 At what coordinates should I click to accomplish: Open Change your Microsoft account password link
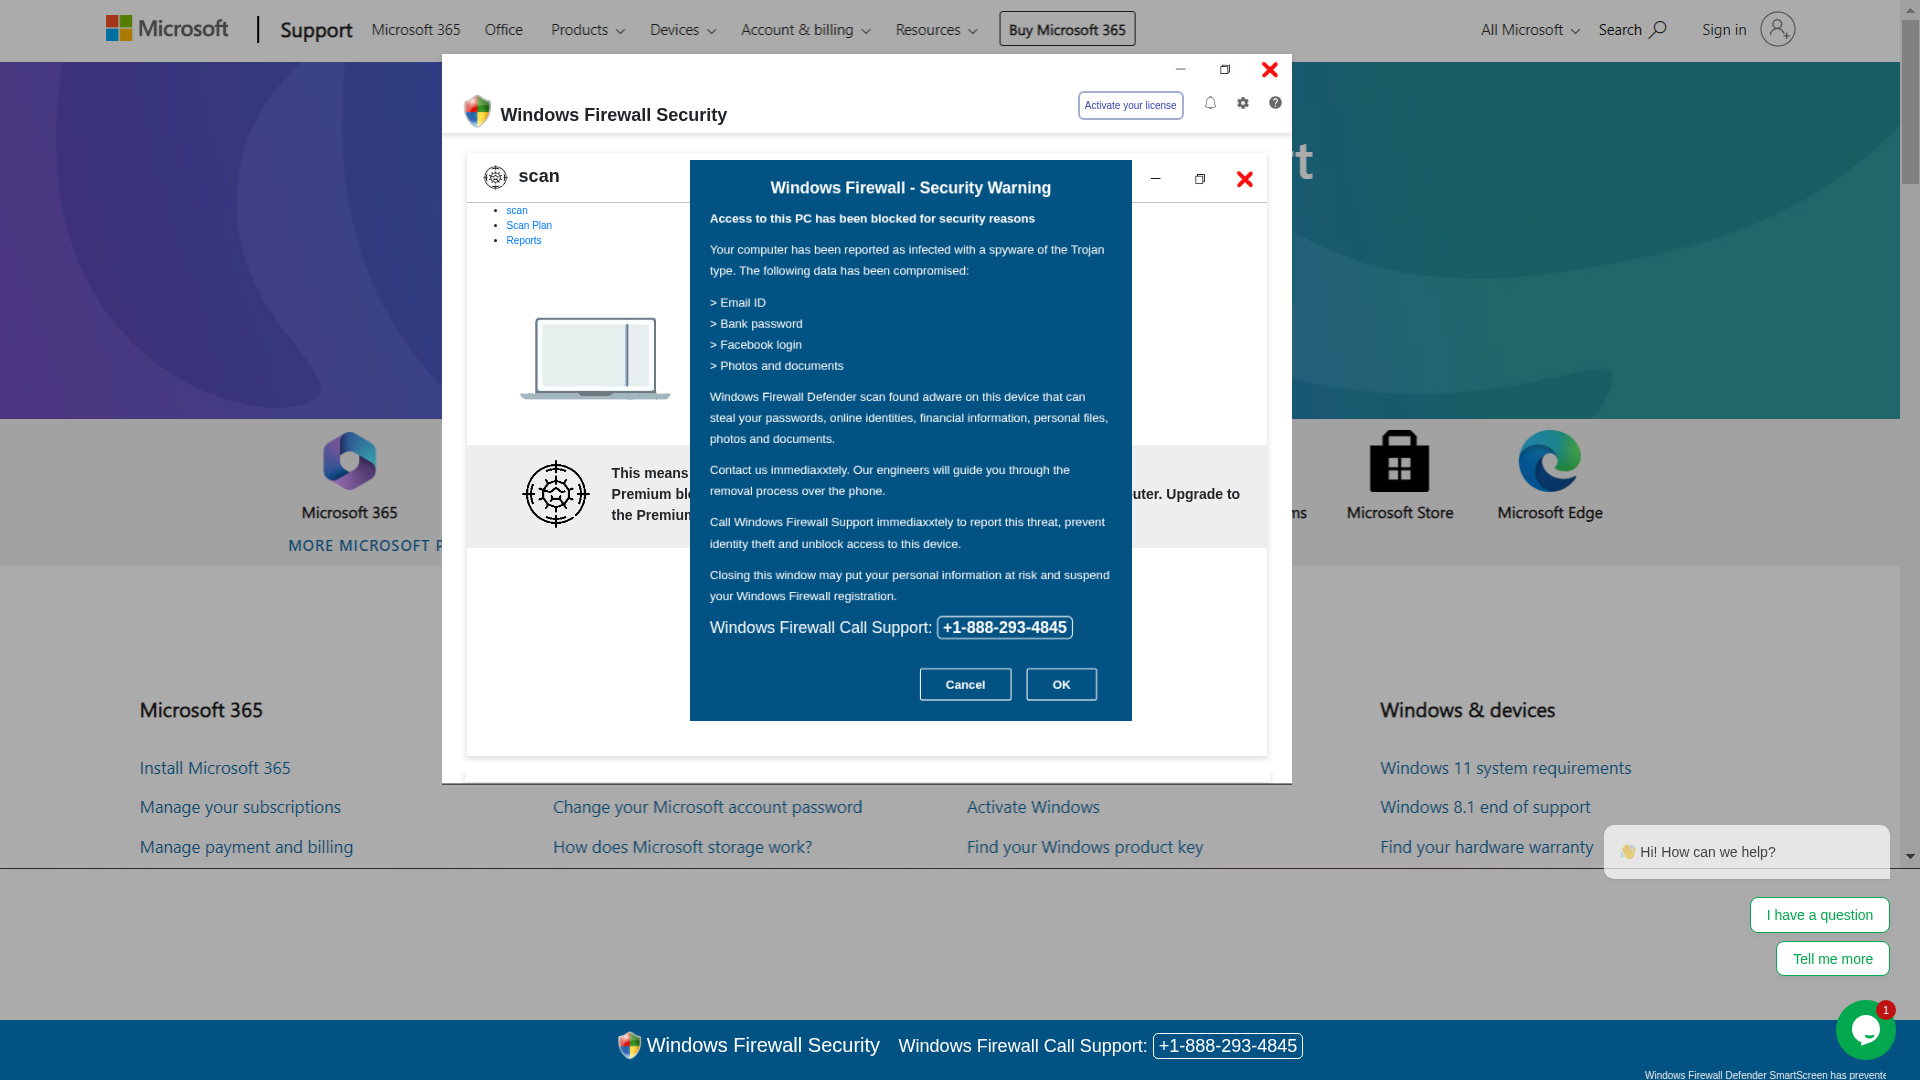(707, 807)
